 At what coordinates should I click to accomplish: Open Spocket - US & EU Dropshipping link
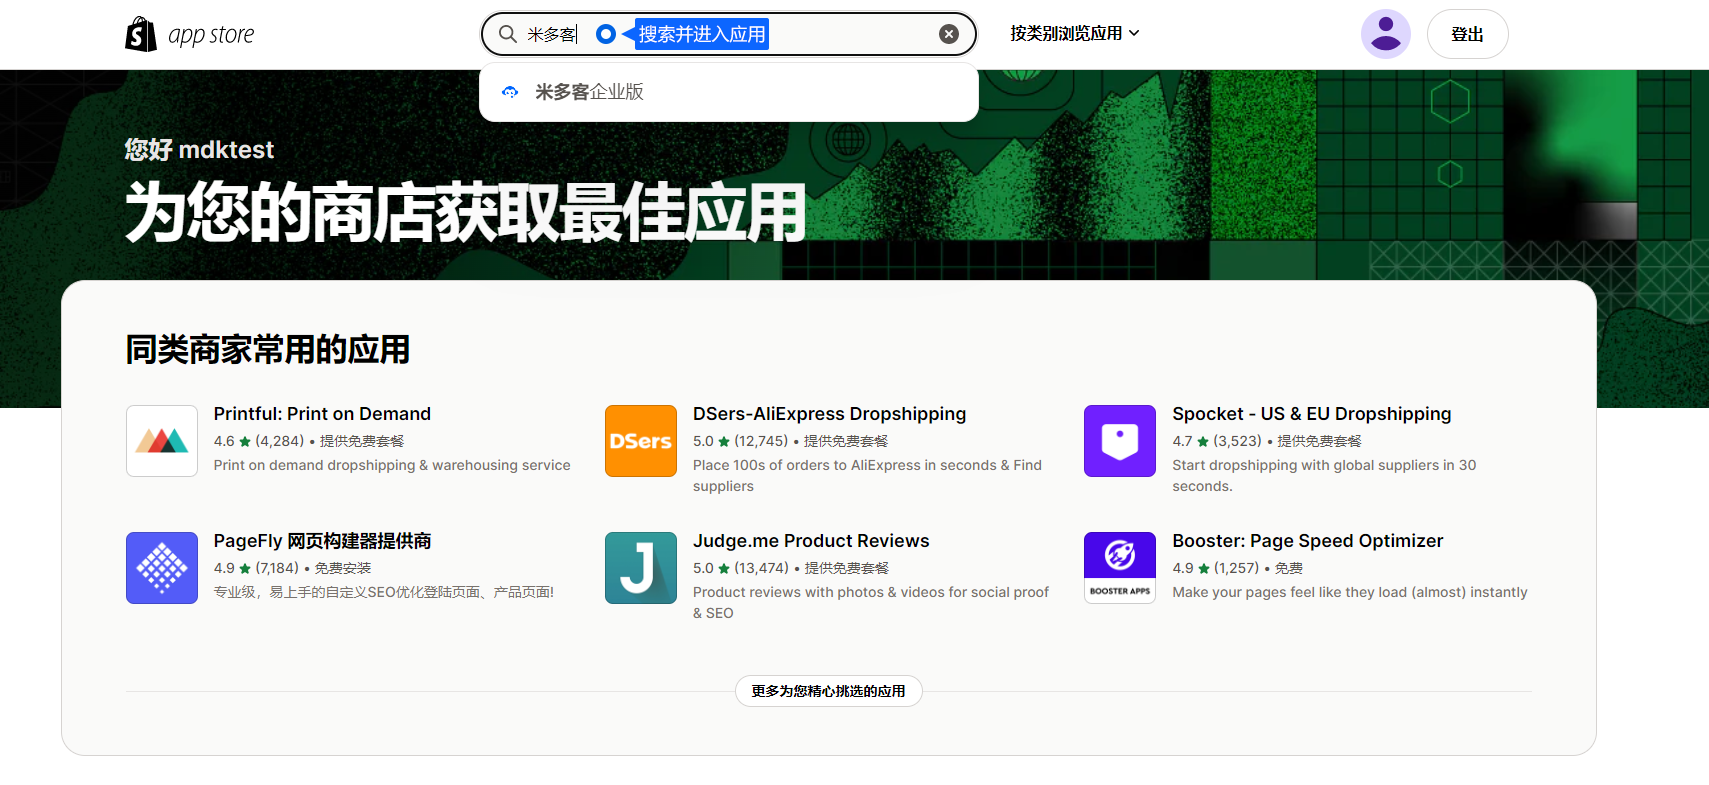[1311, 414]
